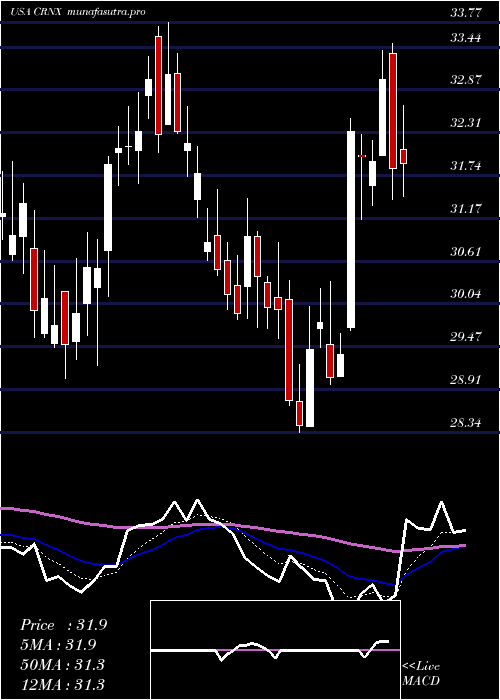Select the 31.17 price axis label
The width and height of the screenshot is (500, 700).
coord(466,208)
